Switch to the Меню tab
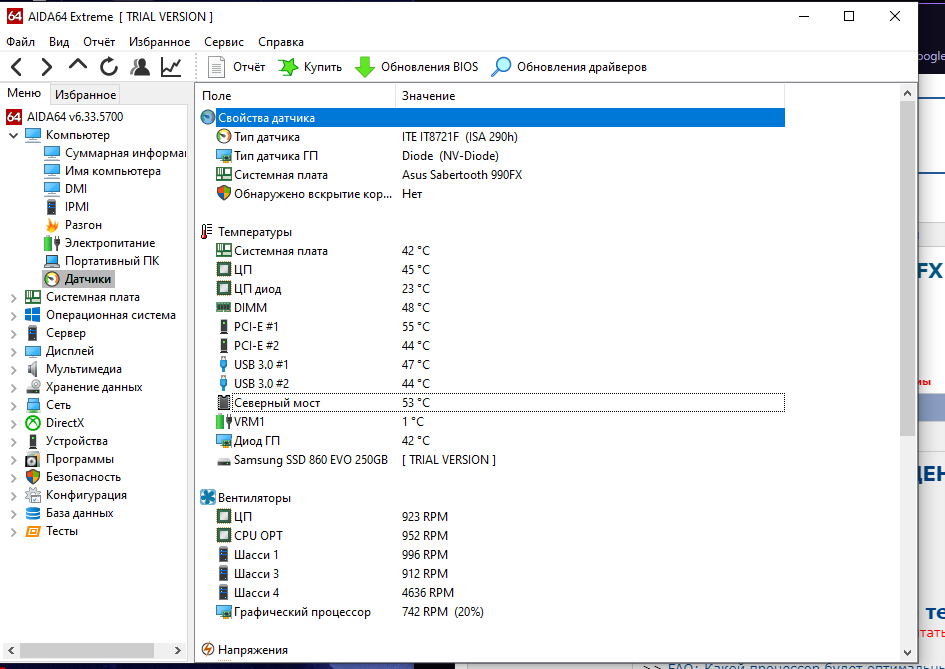 pos(24,93)
